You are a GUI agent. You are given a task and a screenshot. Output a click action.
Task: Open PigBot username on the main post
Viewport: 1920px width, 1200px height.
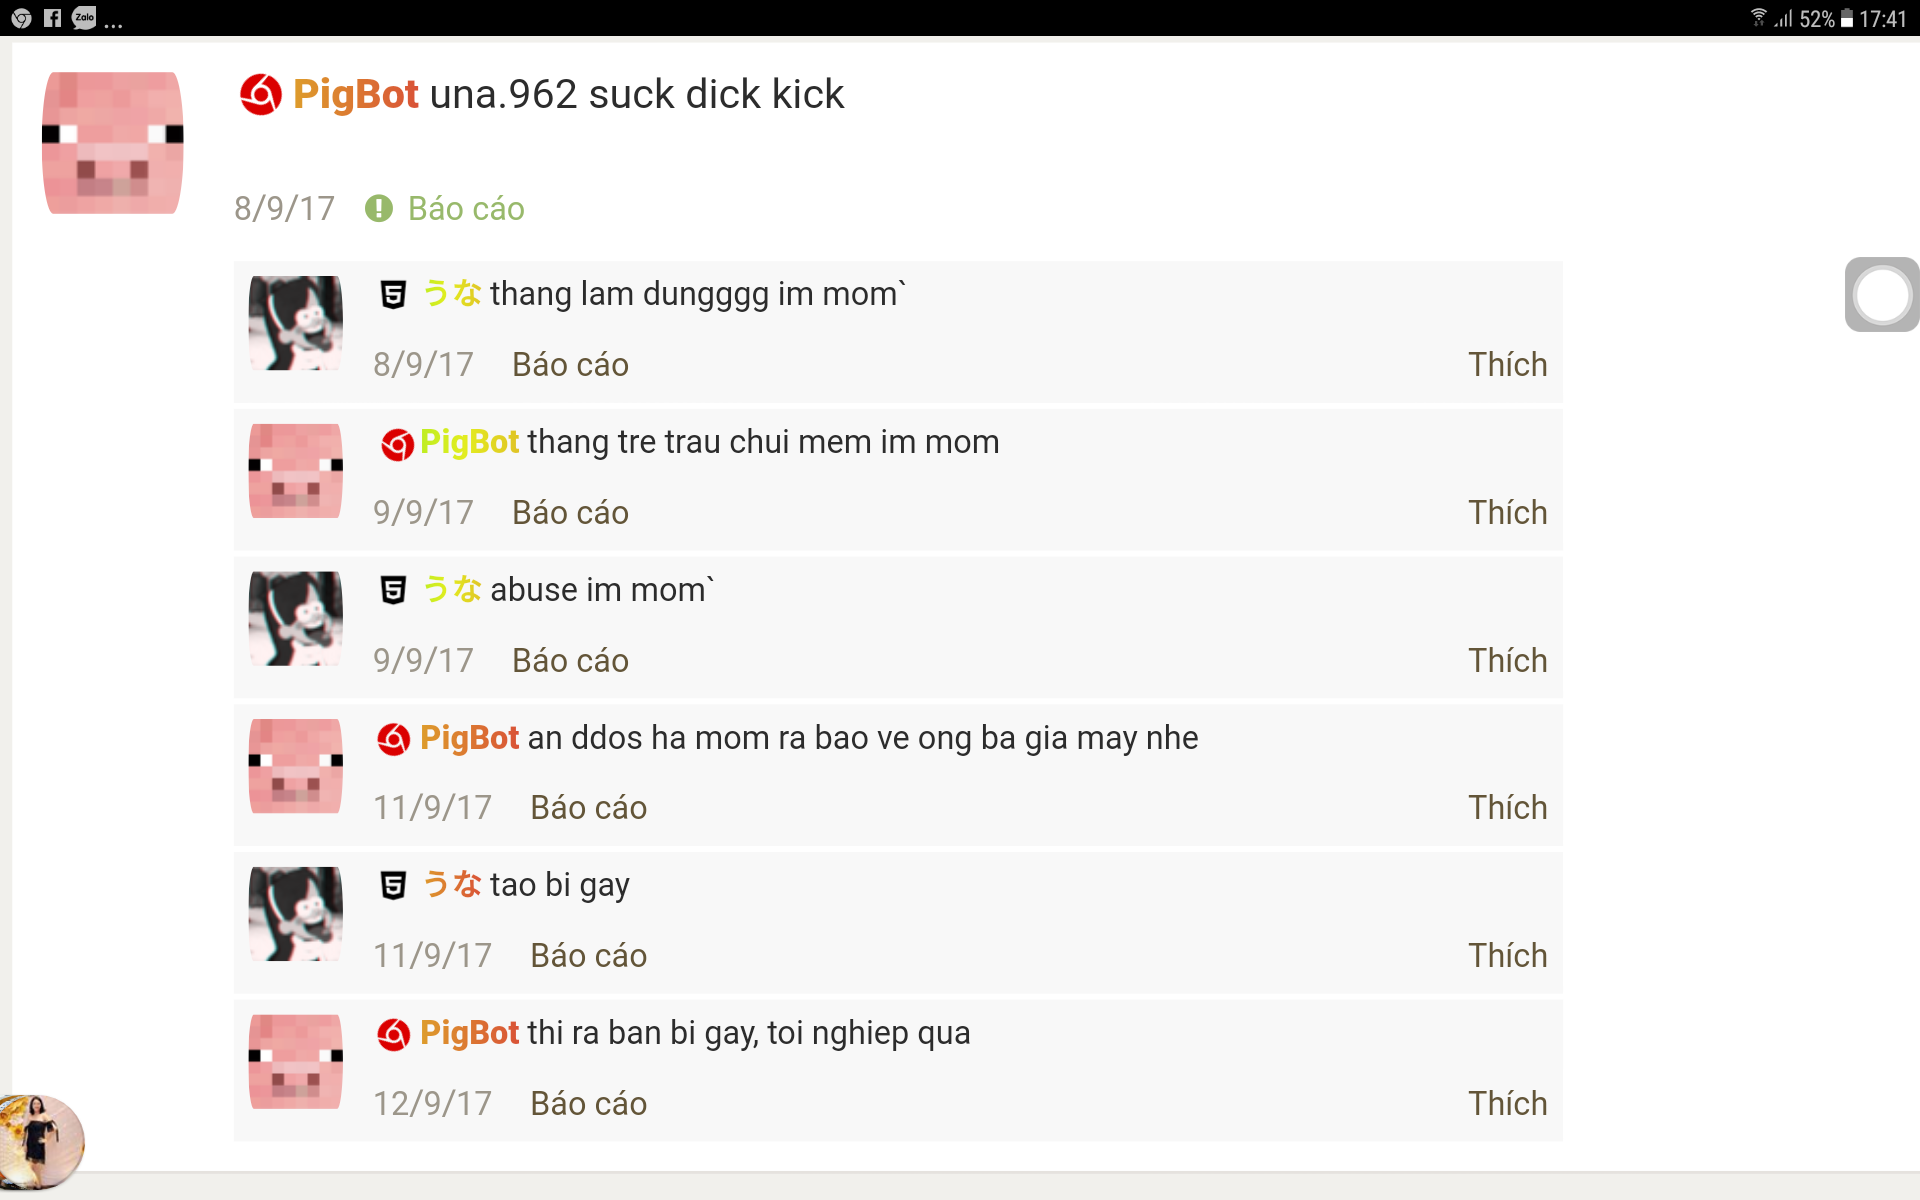tap(355, 95)
